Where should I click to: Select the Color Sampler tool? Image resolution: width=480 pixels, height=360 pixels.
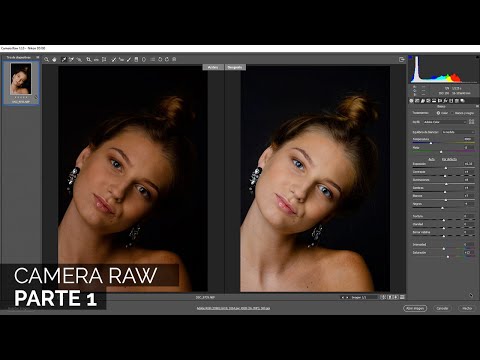coord(71,59)
